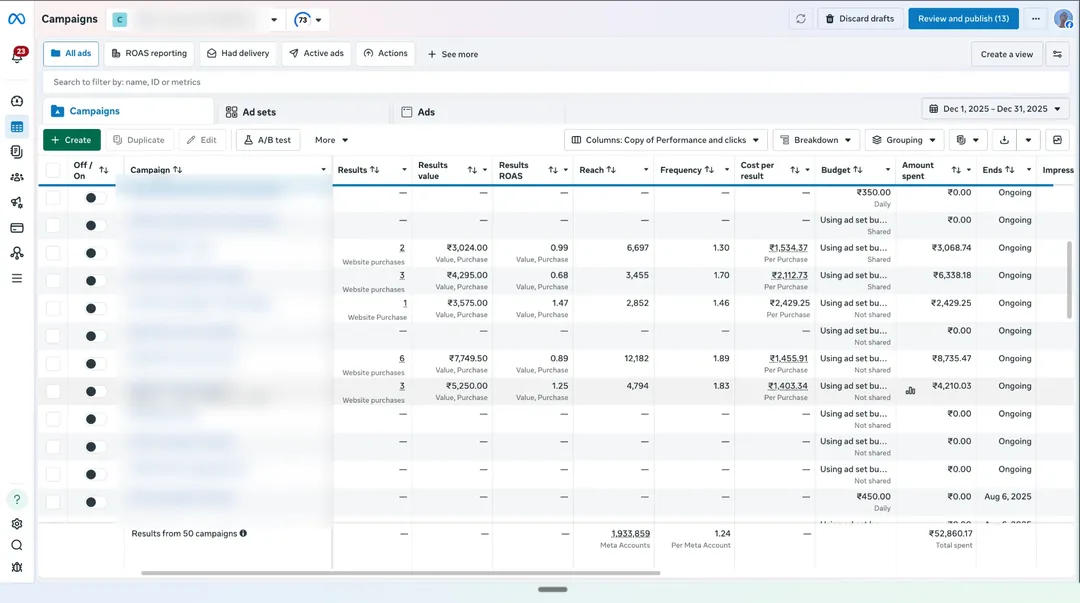Open the user profile avatar

coord(1063,19)
